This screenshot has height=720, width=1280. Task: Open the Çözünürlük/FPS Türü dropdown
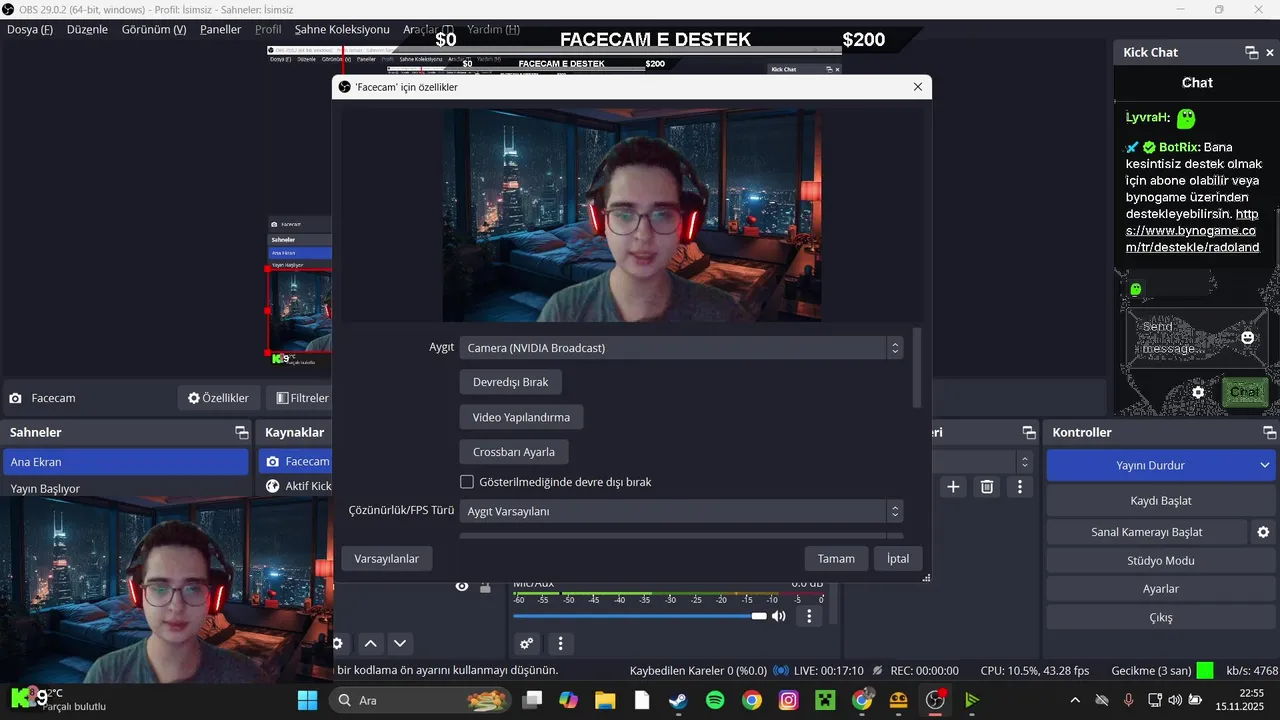click(681, 511)
